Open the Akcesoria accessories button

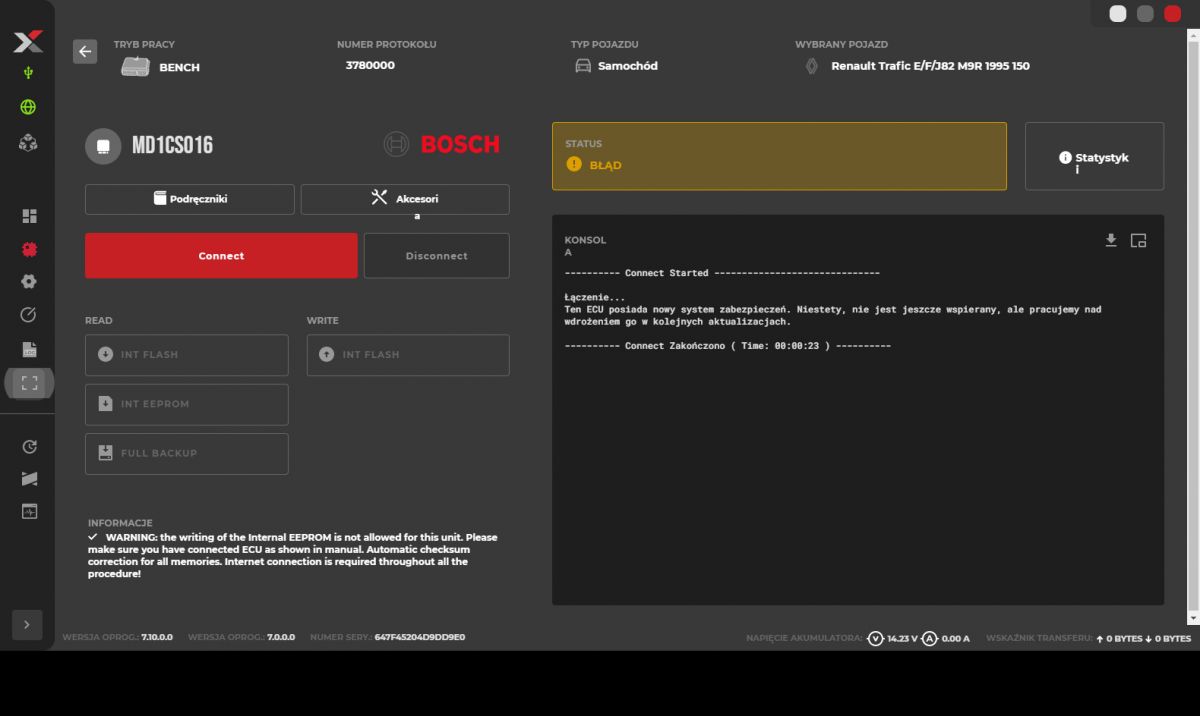(405, 199)
